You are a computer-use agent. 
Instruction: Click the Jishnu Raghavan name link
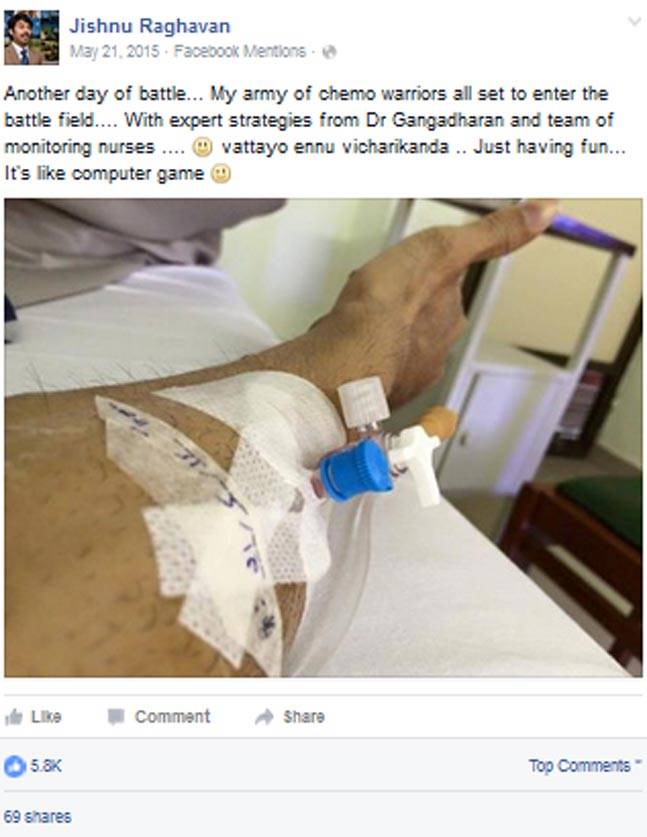[x=150, y=26]
